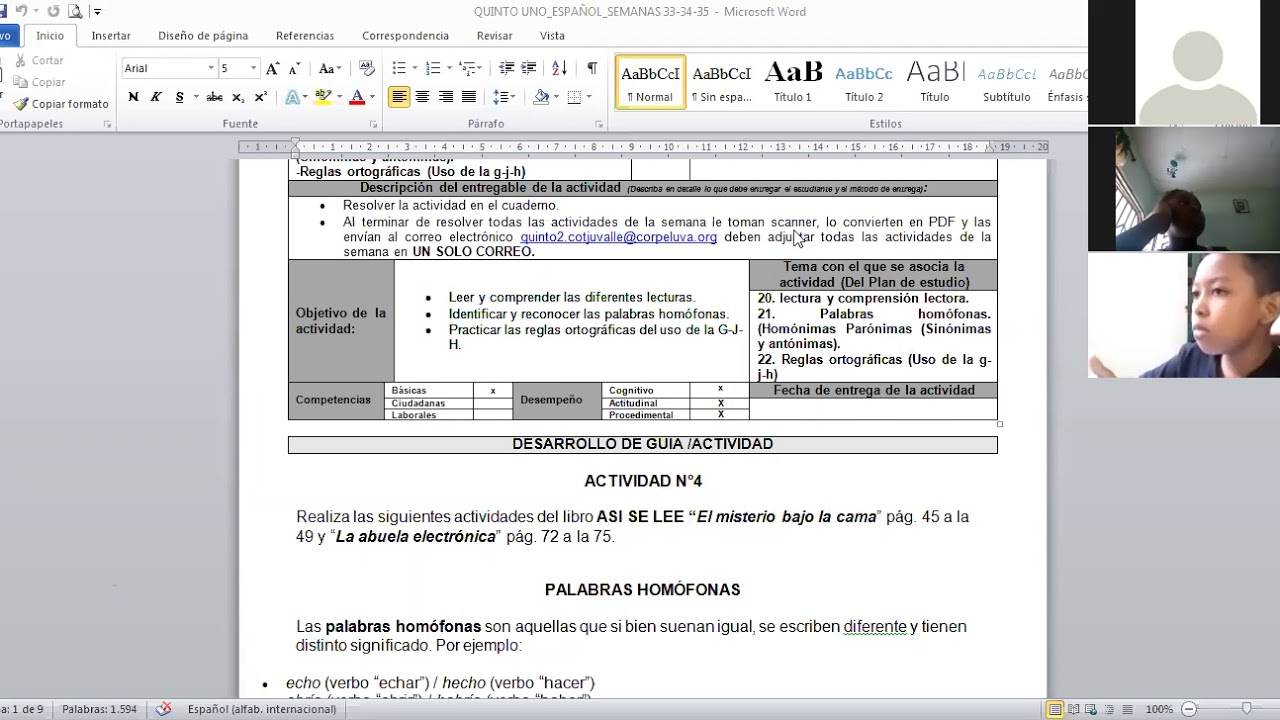Image resolution: width=1280 pixels, height=720 pixels.
Task: Open the Diseño de página tab
Action: click(x=203, y=36)
